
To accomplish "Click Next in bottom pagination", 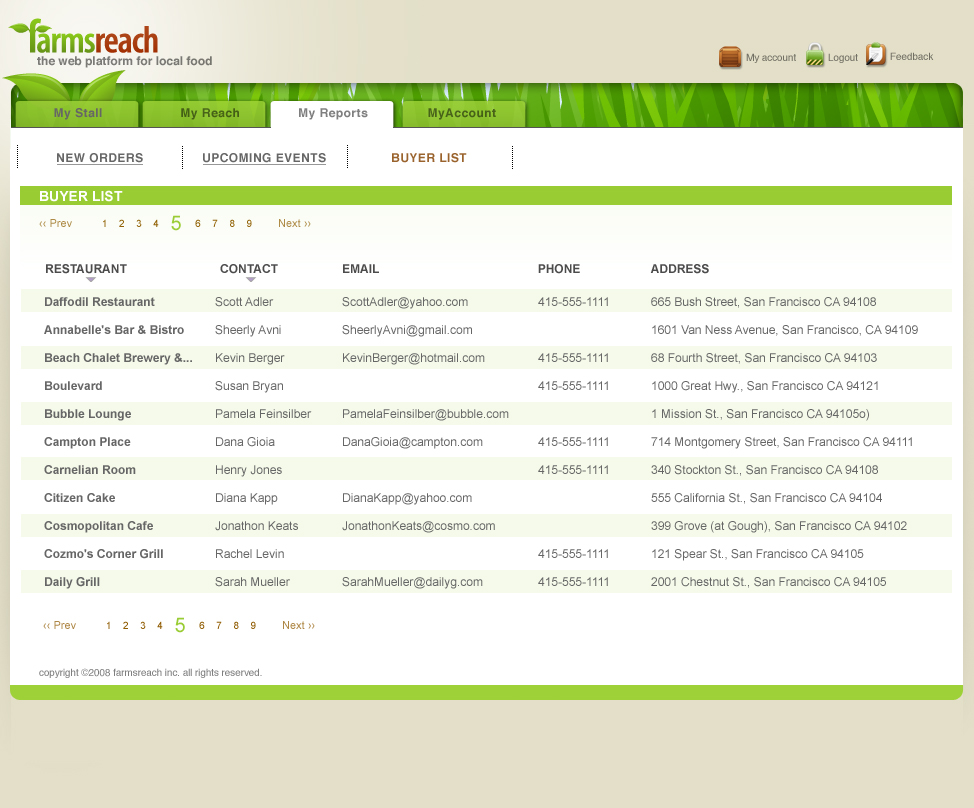I will (298, 626).
